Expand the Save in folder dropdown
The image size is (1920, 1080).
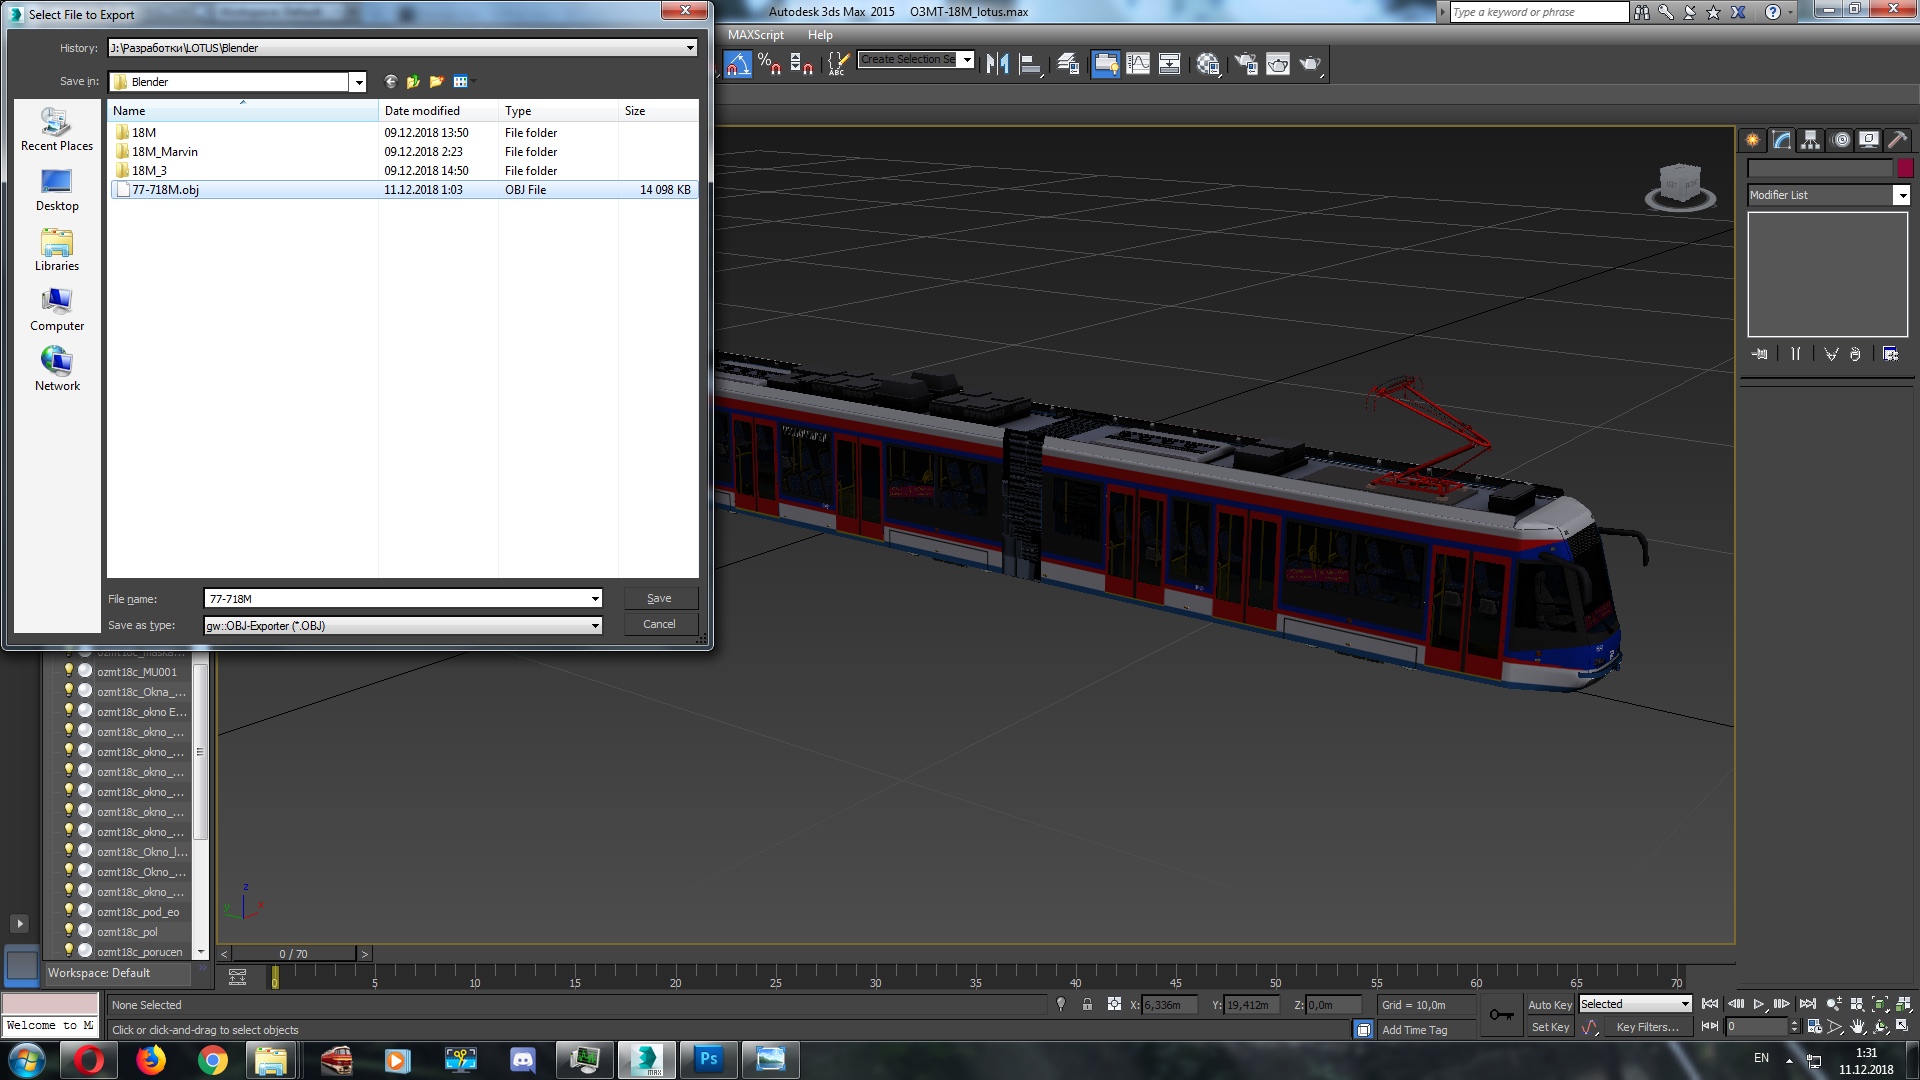coord(358,82)
